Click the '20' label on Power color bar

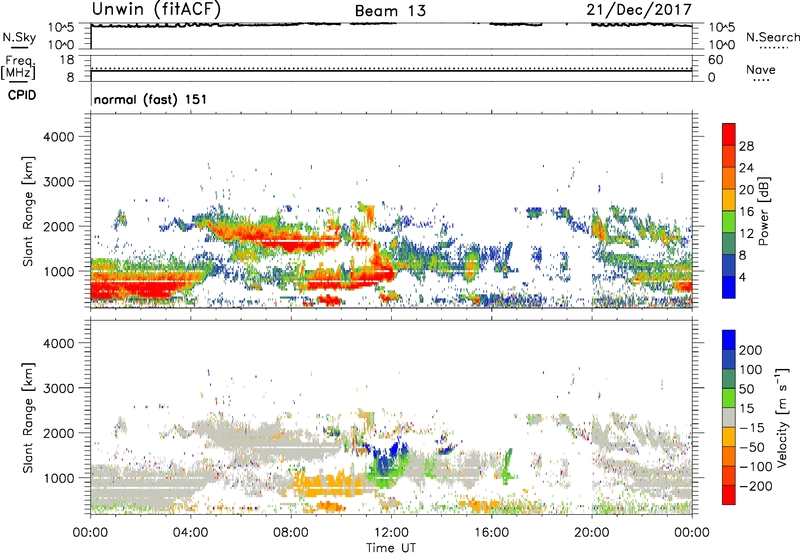(x=746, y=190)
